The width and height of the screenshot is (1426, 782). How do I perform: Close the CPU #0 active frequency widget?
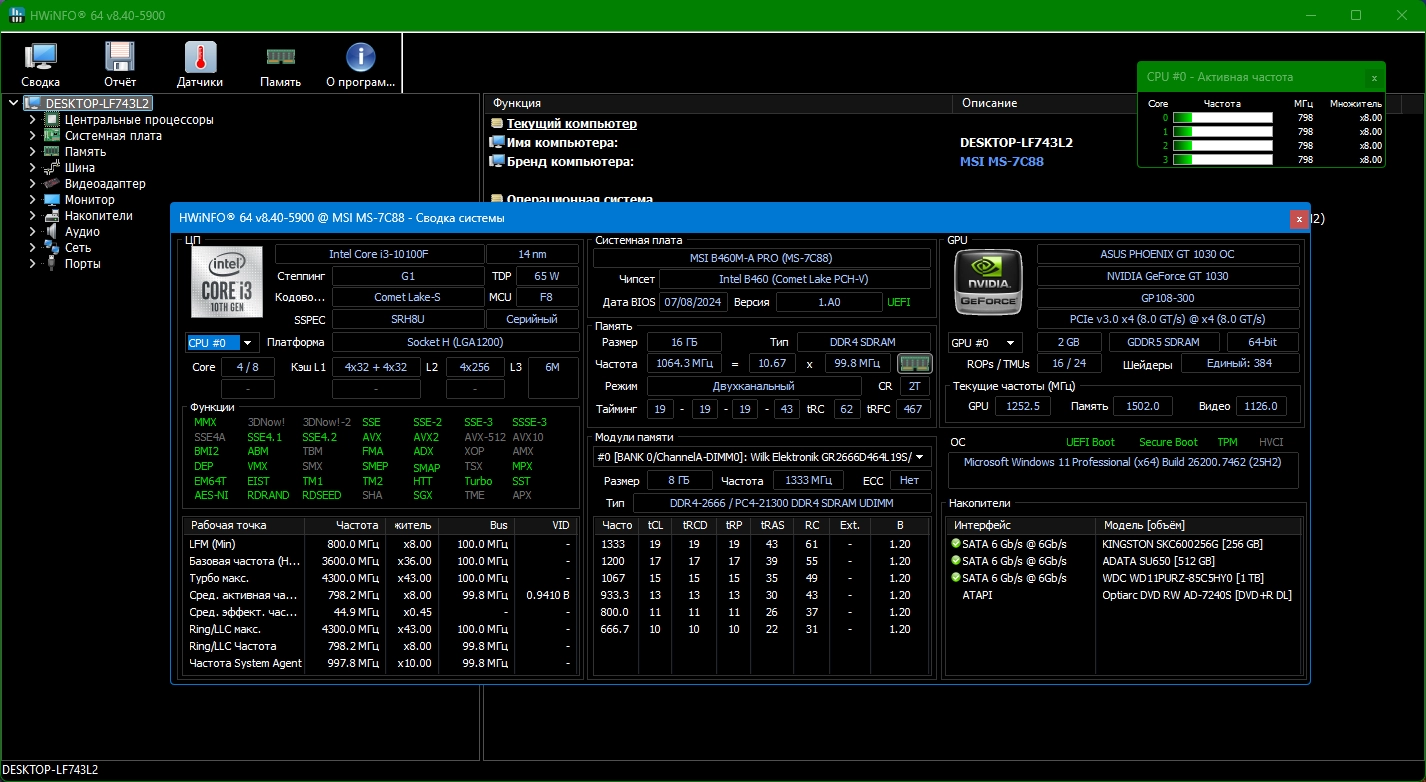click(1374, 77)
